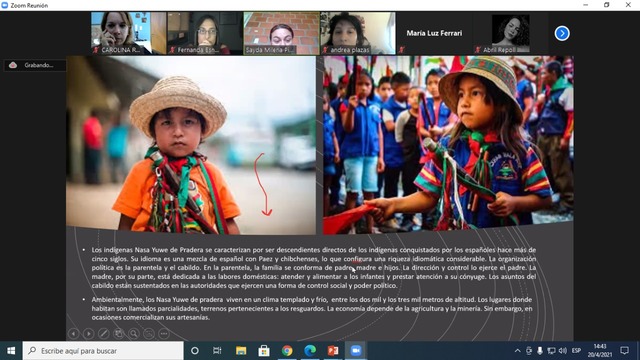This screenshot has height=360, width=640.
Task: Toggle subtitles button in slideshow controls
Action: (x=149, y=333)
